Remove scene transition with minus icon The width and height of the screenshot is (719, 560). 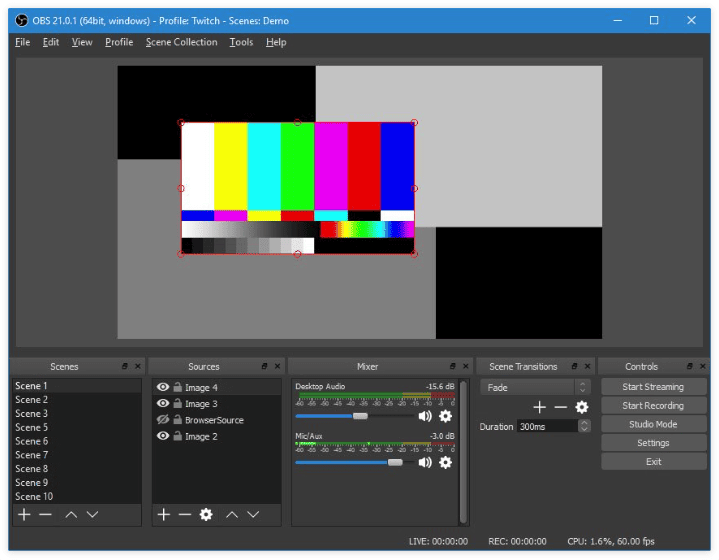click(x=561, y=407)
